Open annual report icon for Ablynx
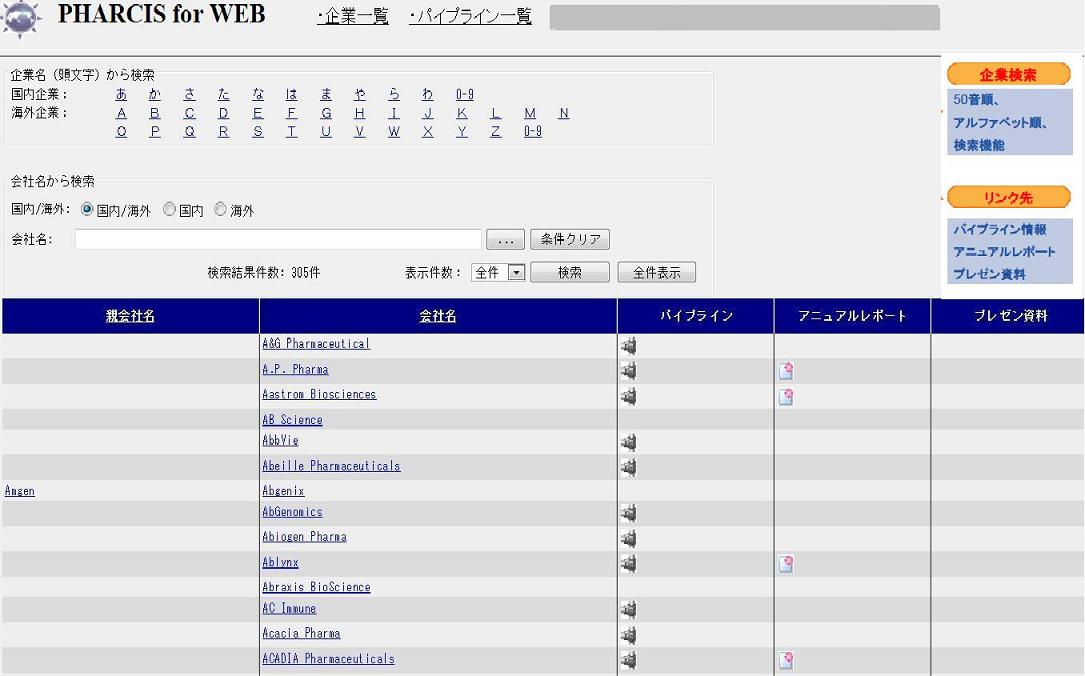The image size is (1085, 676). (x=785, y=564)
